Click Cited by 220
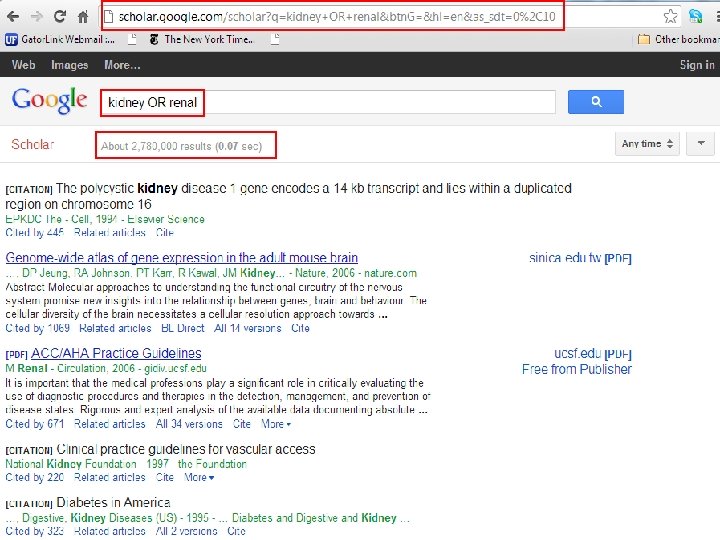720x540 pixels. (x=35, y=478)
